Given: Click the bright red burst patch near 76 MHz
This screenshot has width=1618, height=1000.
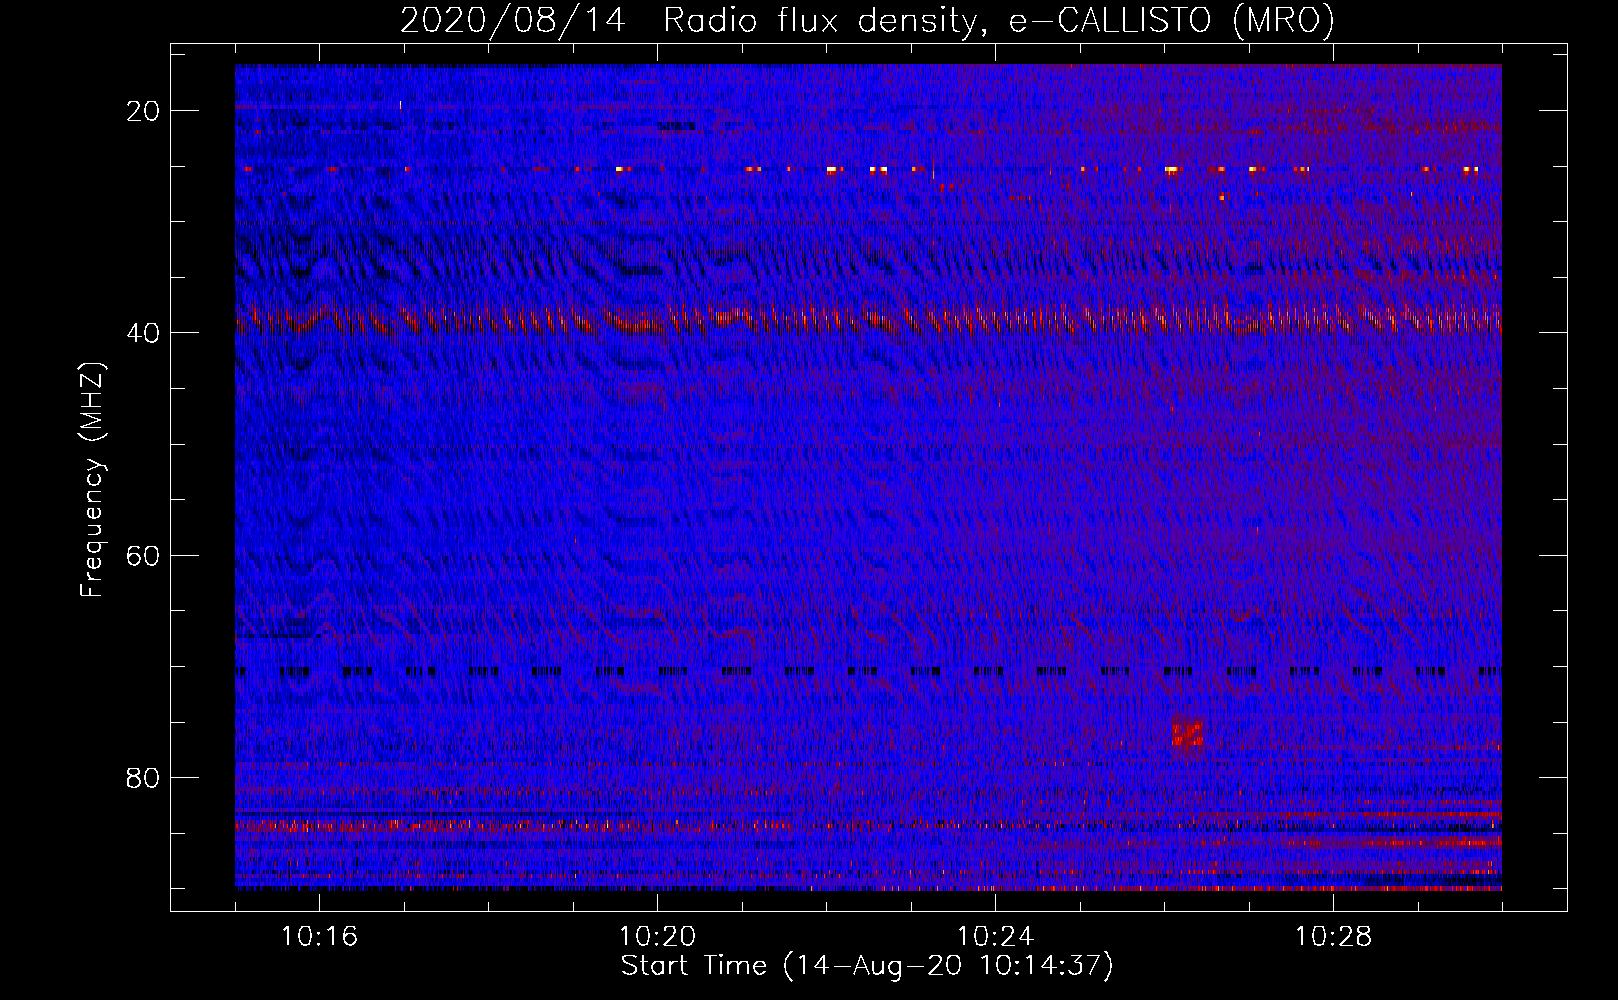Looking at the screenshot, I should coord(1187,733).
